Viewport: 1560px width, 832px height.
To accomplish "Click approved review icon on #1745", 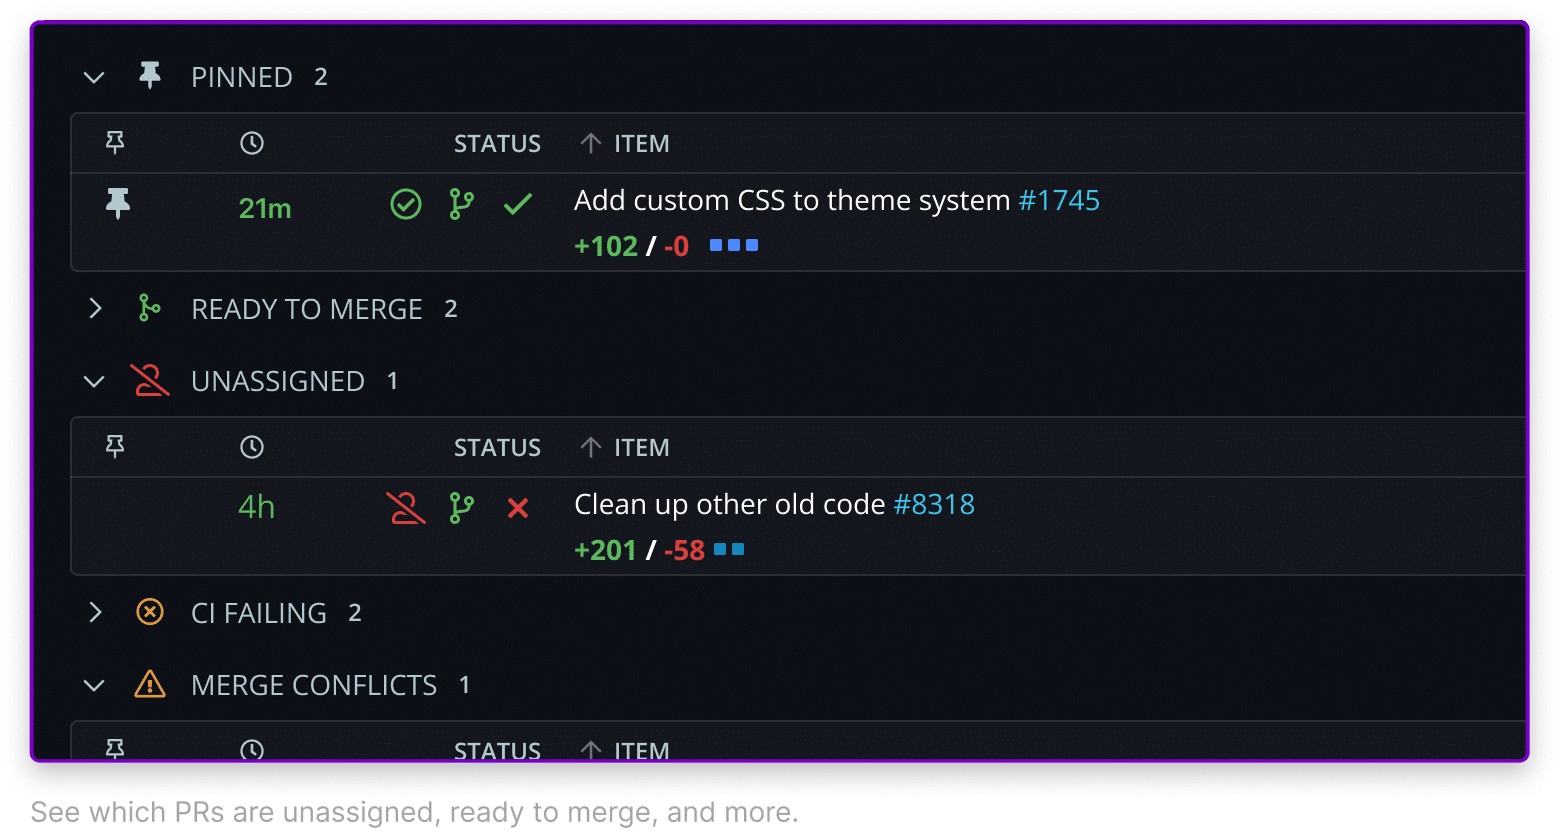I will pos(405,205).
